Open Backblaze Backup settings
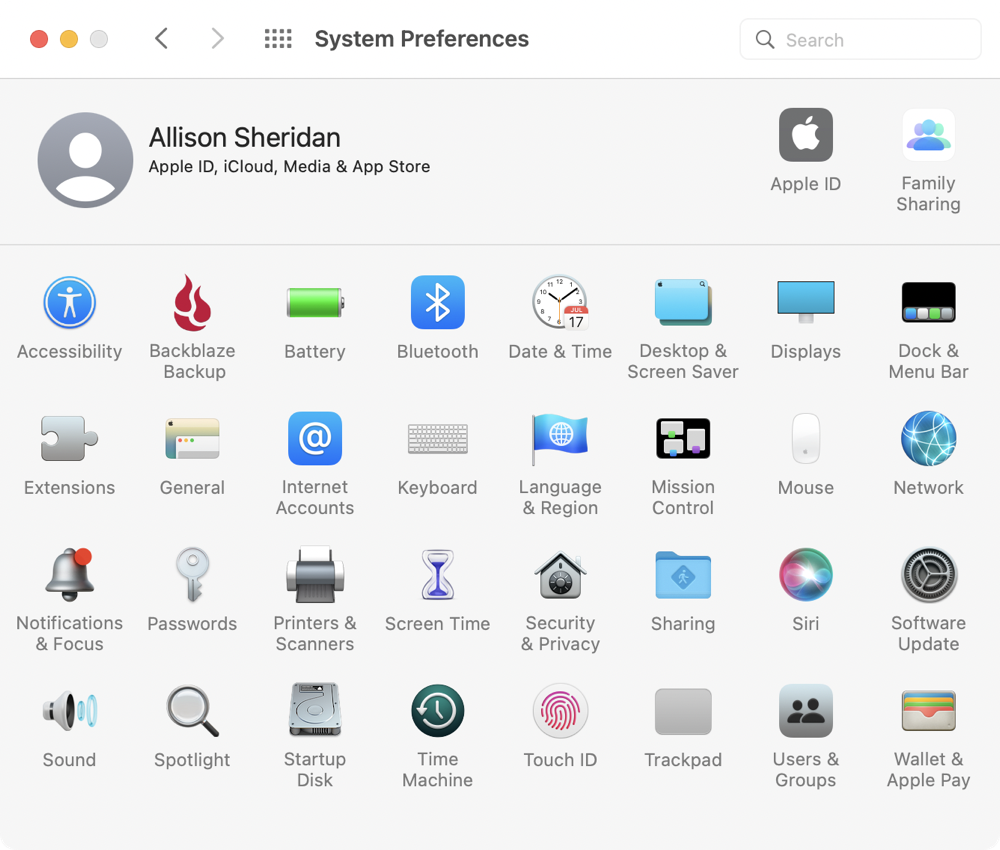This screenshot has height=850, width=1000. pyautogui.click(x=192, y=303)
